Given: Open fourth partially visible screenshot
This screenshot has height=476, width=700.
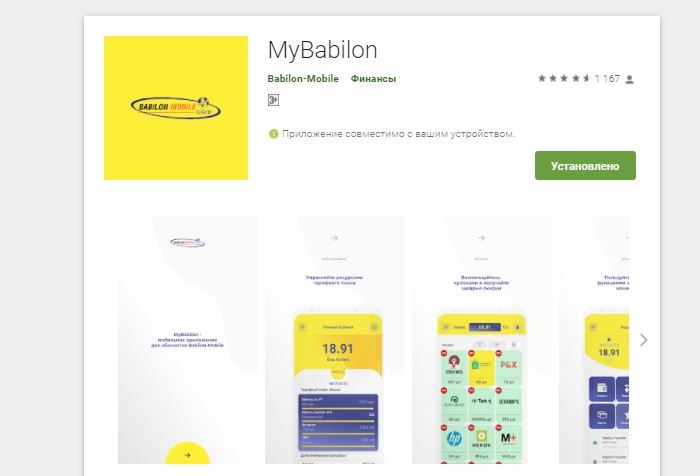Looking at the screenshot, I should coord(594,340).
